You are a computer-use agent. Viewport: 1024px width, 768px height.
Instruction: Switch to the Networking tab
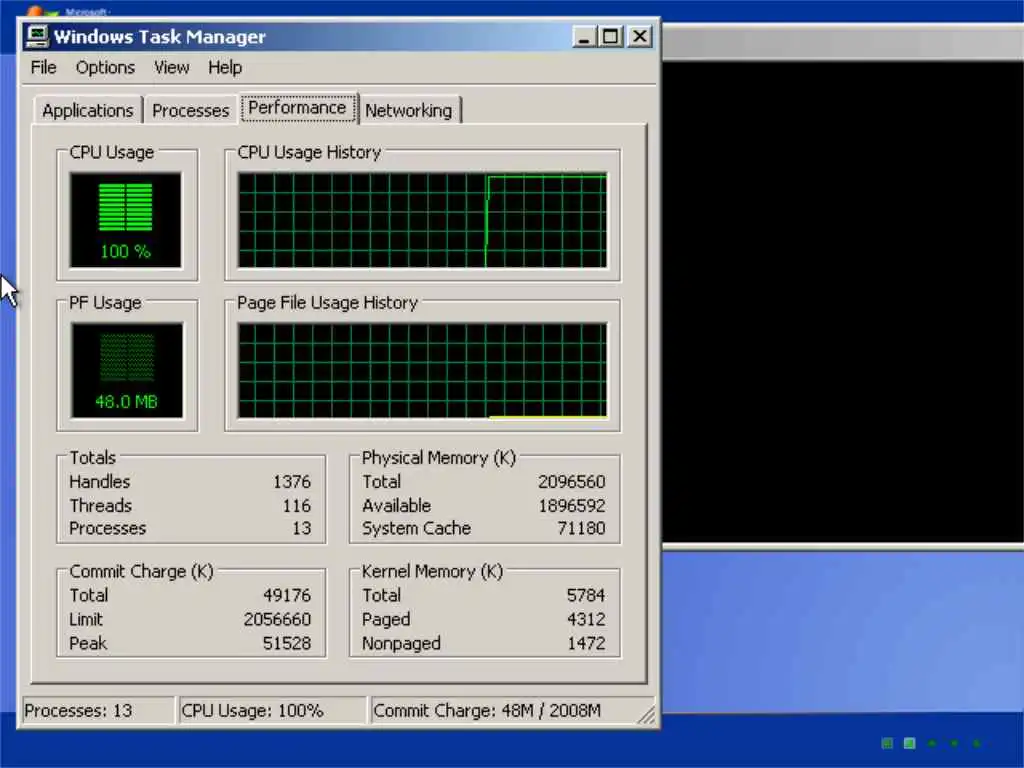point(409,110)
